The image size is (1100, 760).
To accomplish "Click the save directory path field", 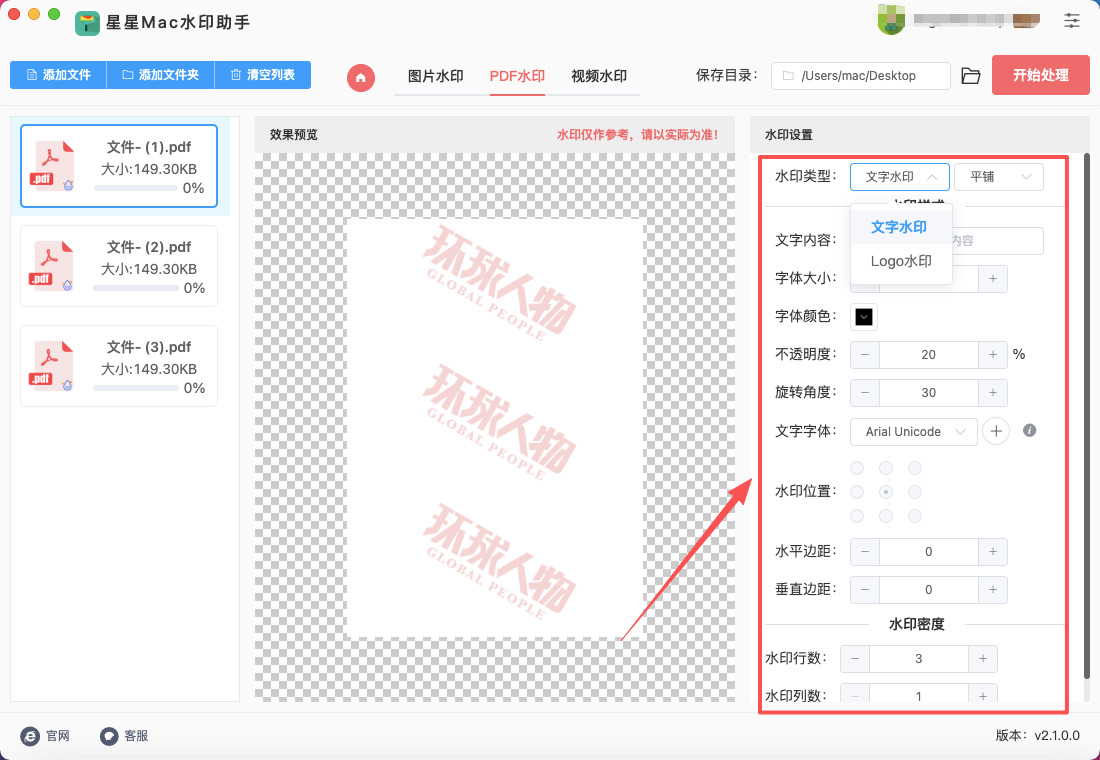I will point(861,76).
